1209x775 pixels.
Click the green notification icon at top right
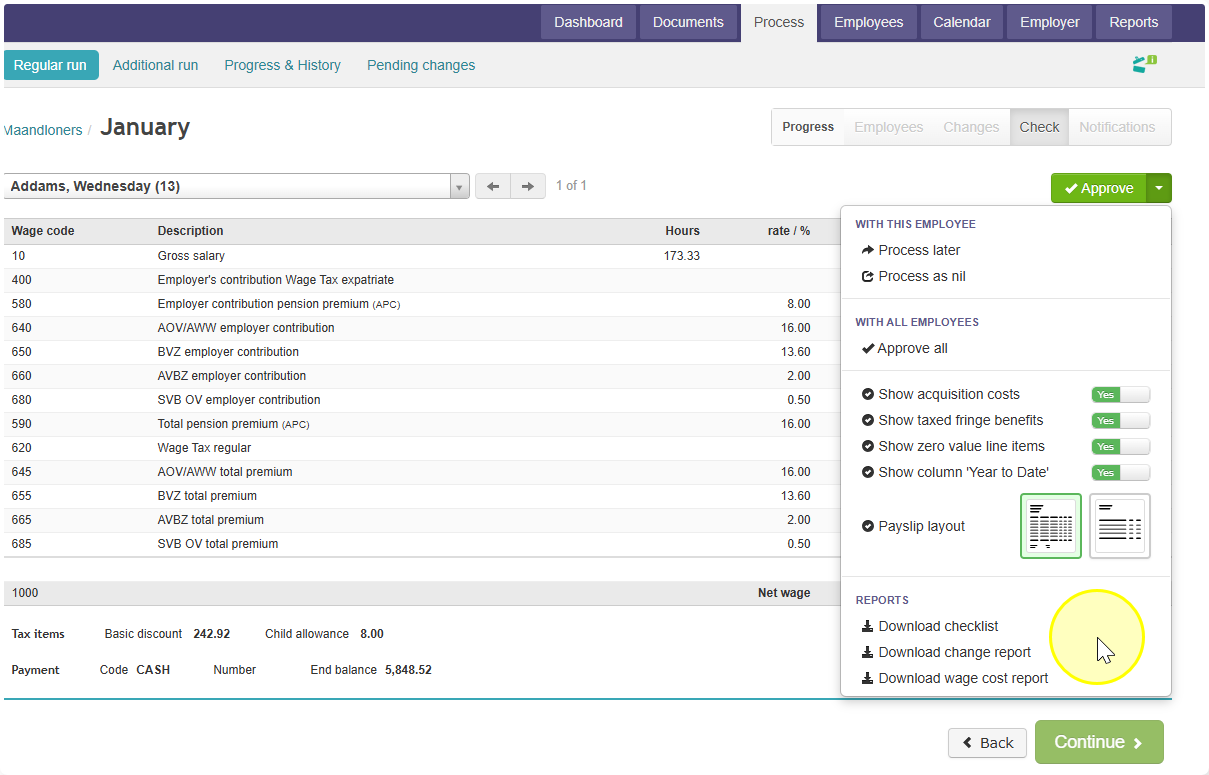pyautogui.click(x=1144, y=65)
